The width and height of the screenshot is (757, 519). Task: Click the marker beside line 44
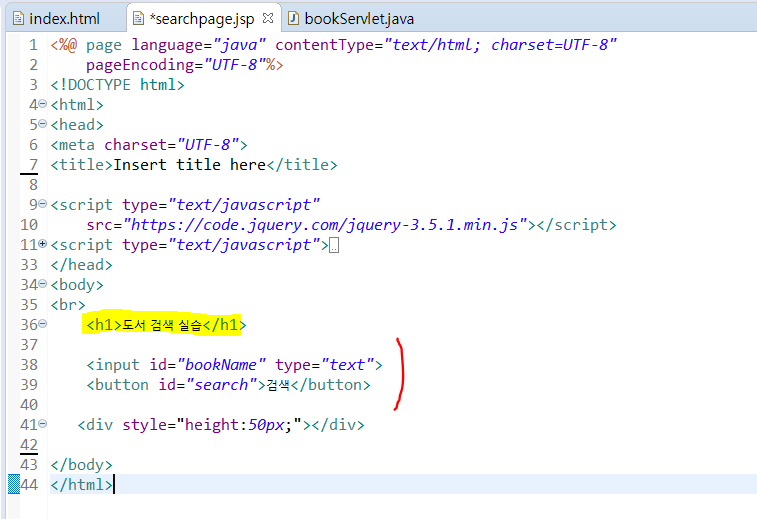coord(14,484)
